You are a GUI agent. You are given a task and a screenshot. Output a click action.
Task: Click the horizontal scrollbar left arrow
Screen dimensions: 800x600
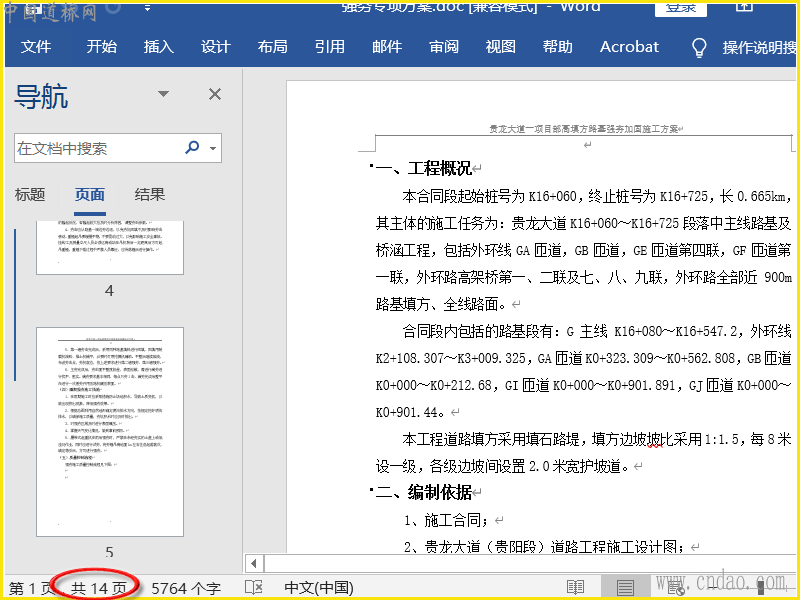(x=254, y=564)
